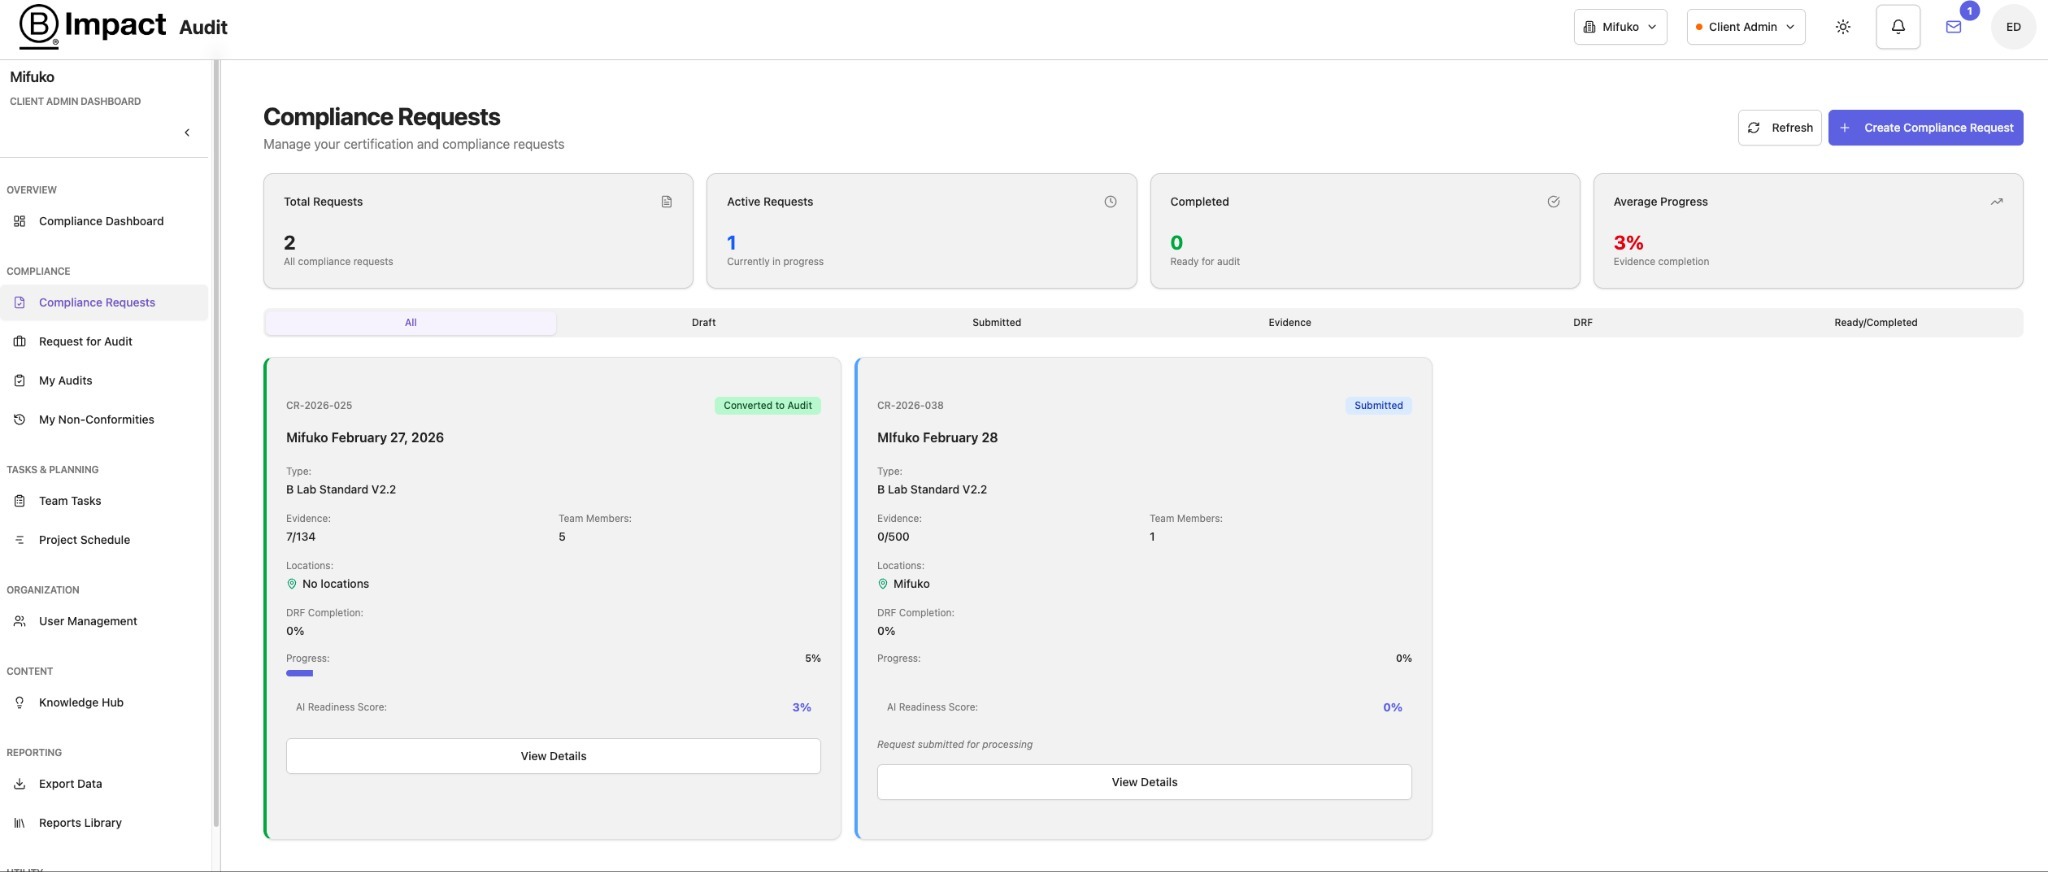The width and height of the screenshot is (2048, 872).
Task: Open Reports Library menu item
Action: [104, 822]
